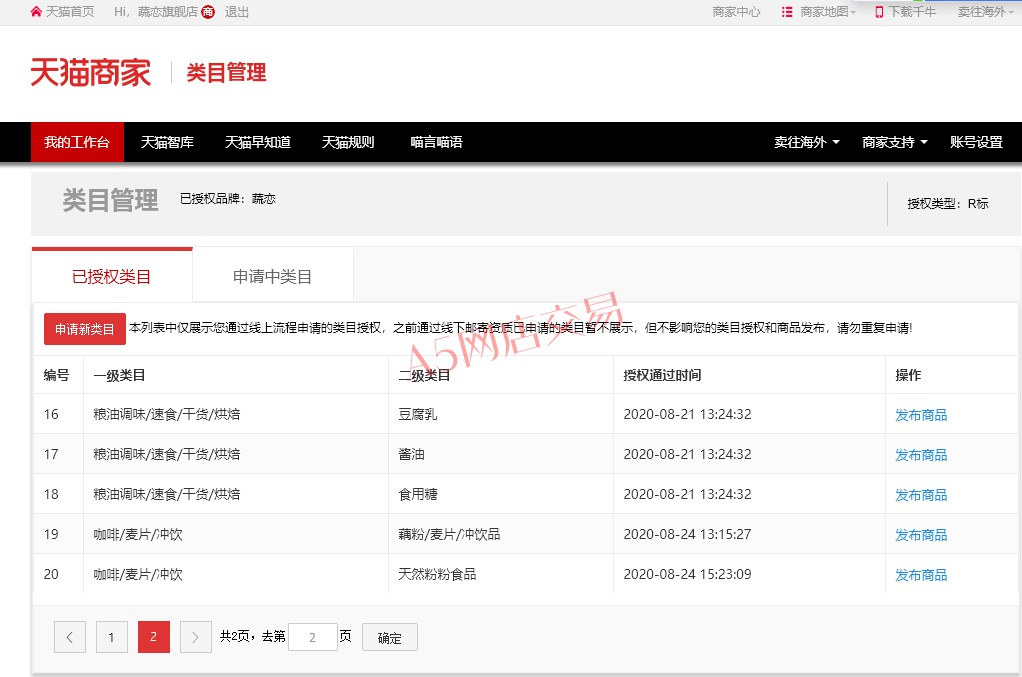Click the highlighted page 2 button
1022x677 pixels.
pos(154,637)
